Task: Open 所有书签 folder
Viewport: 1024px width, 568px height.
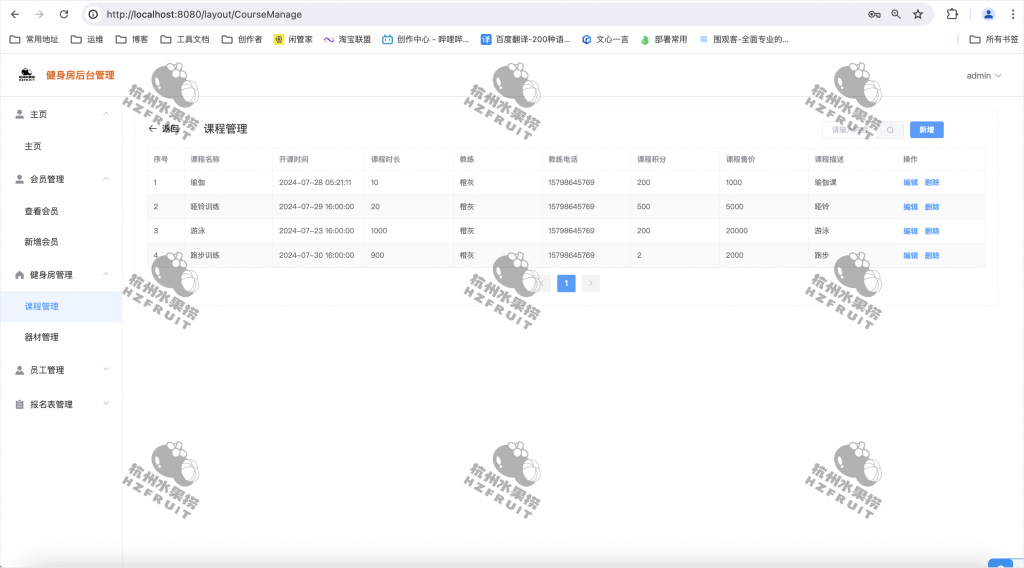Action: [994, 39]
